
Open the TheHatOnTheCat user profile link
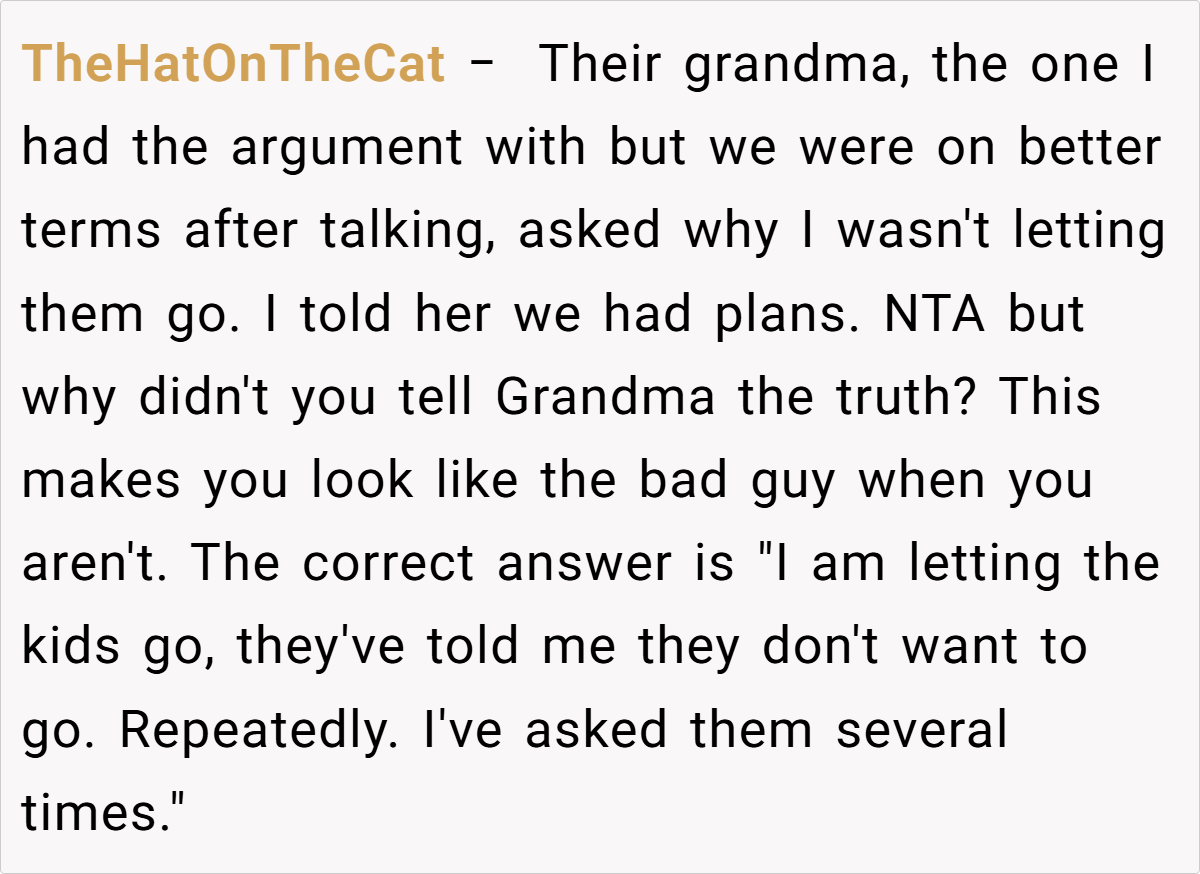coord(233,65)
